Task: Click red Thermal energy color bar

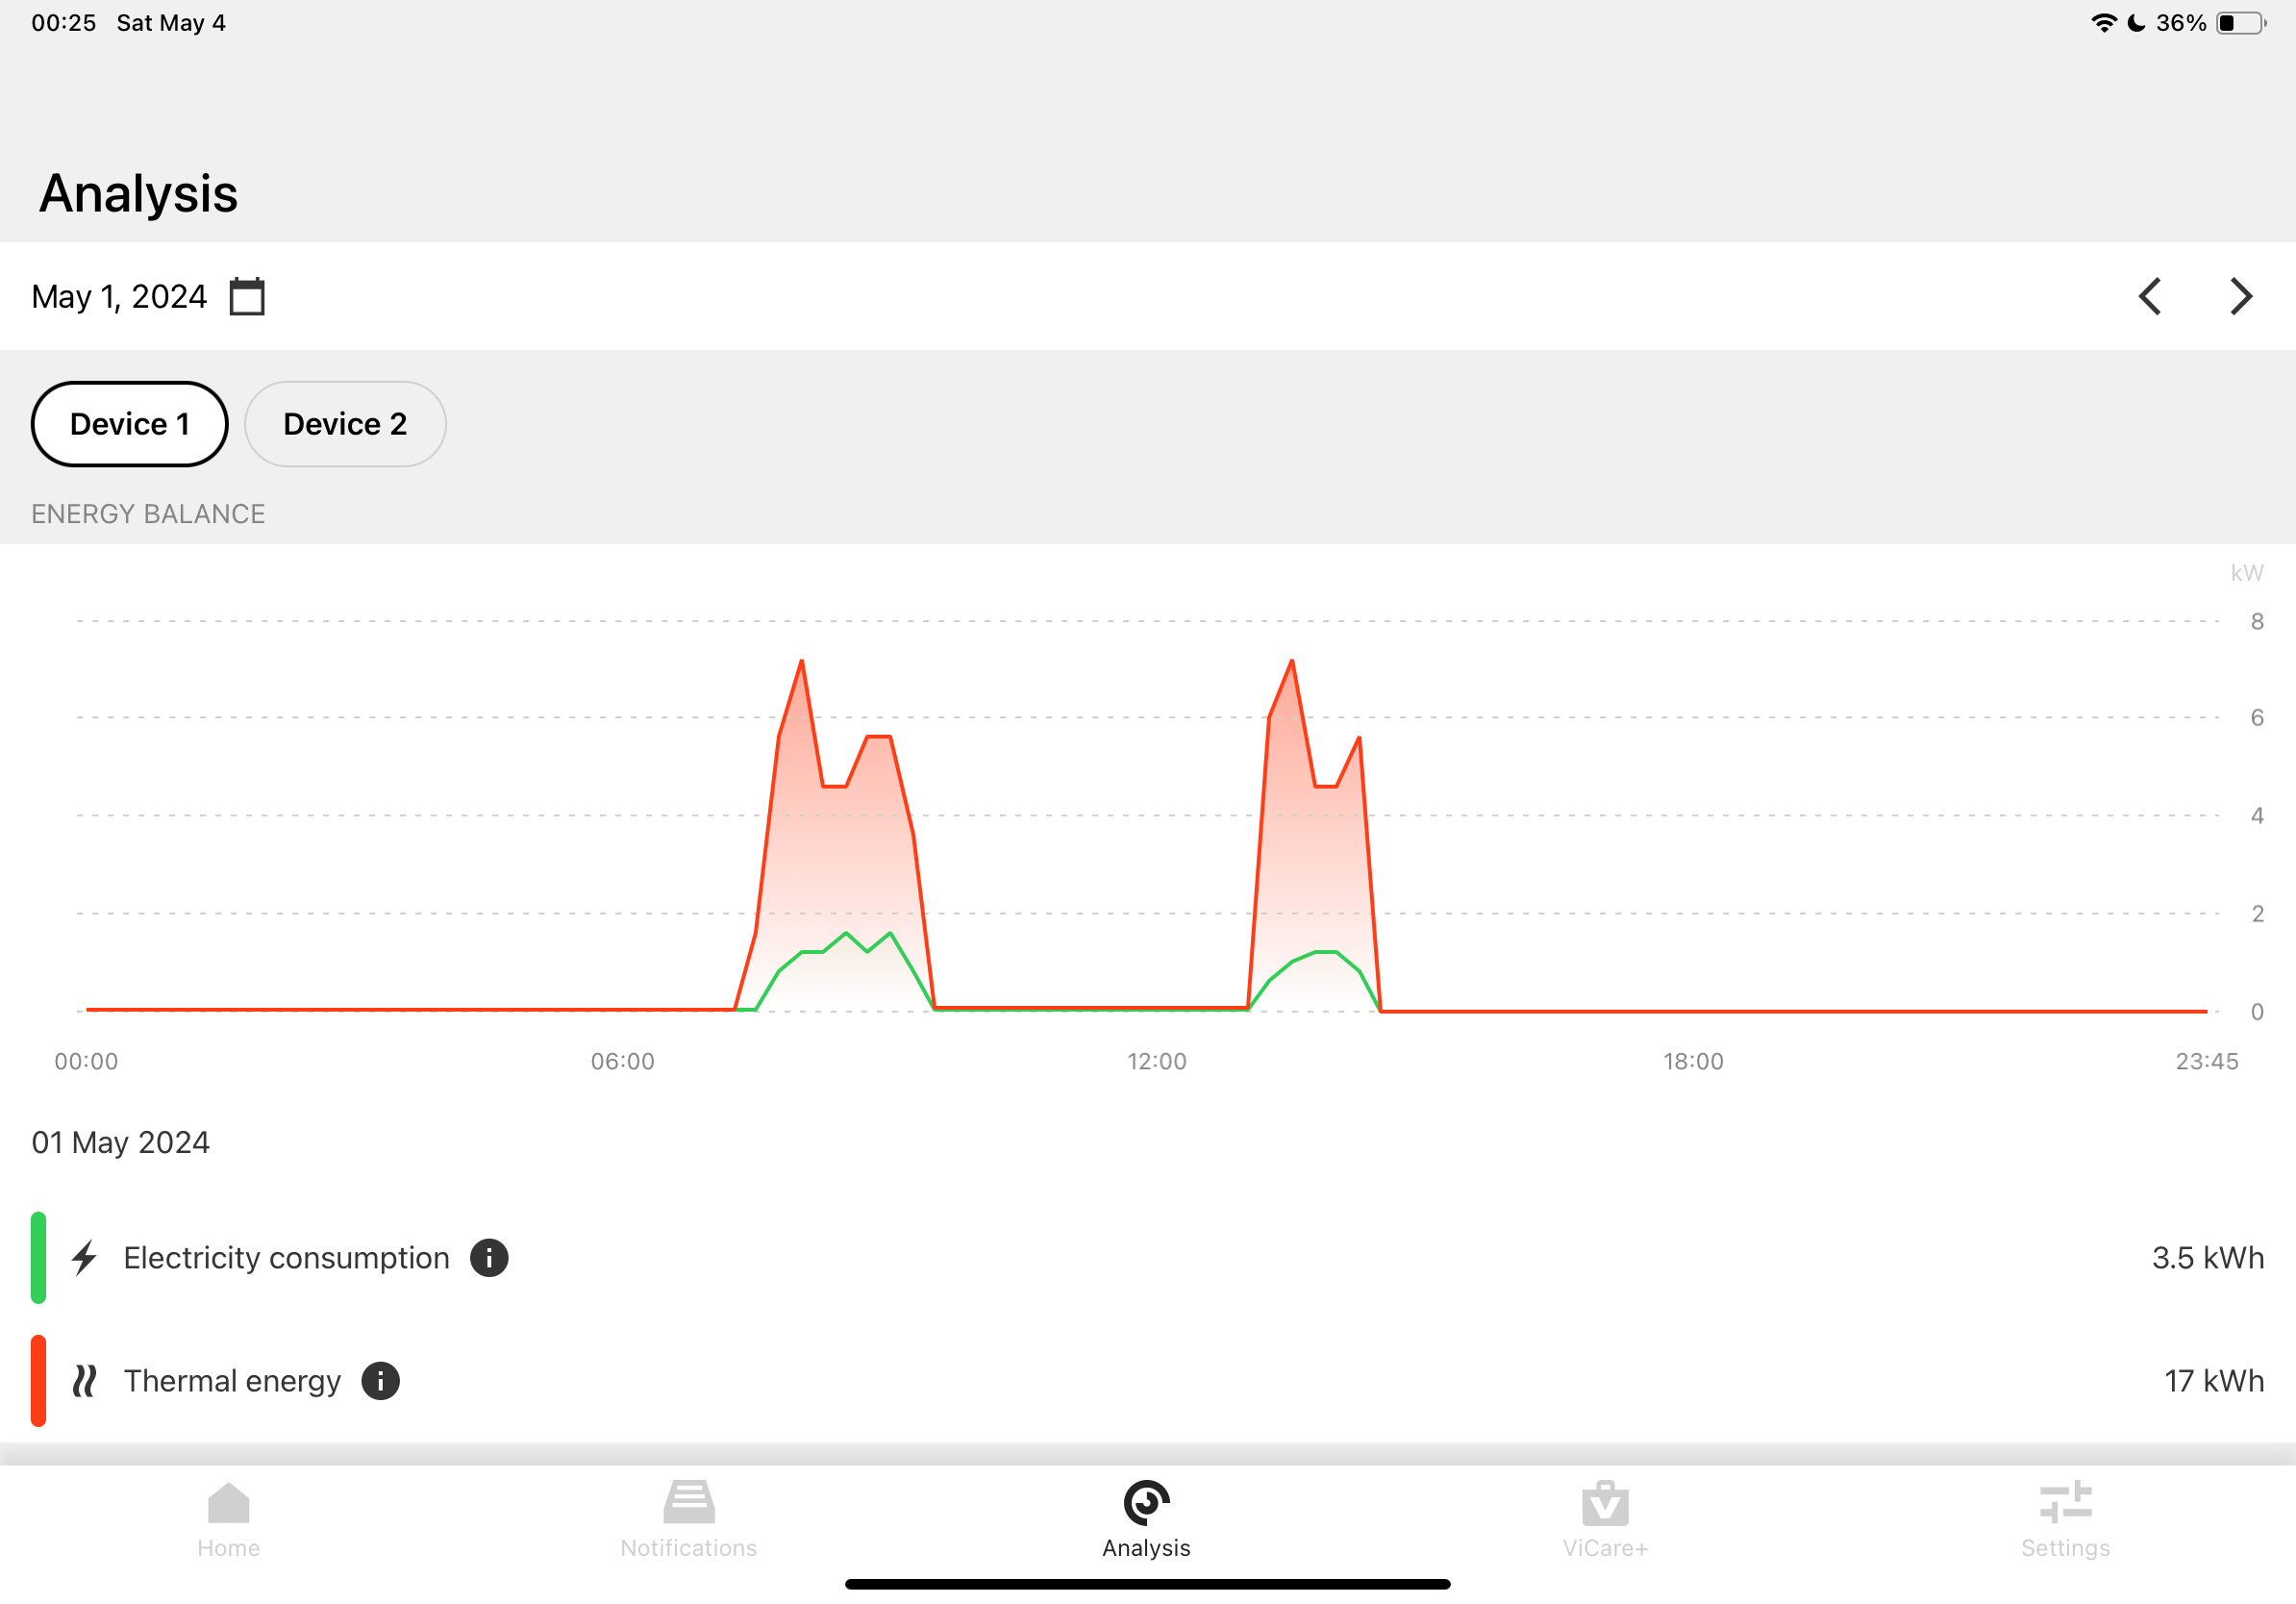Action: (39, 1381)
